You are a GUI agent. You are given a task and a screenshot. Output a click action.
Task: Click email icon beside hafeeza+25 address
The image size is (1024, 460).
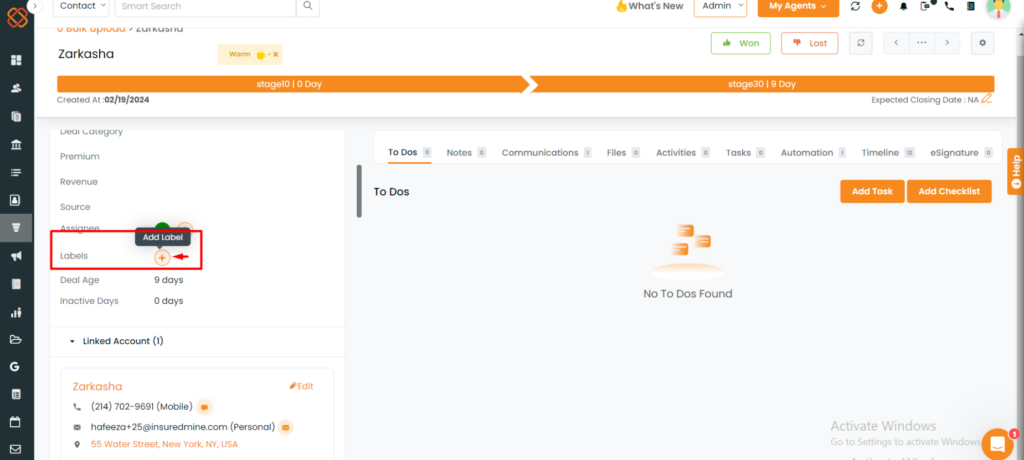285,427
